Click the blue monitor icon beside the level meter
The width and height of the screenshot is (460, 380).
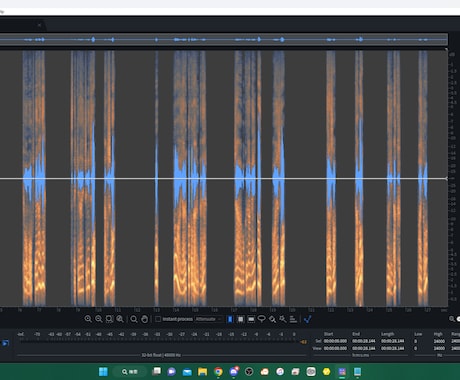click(5, 343)
